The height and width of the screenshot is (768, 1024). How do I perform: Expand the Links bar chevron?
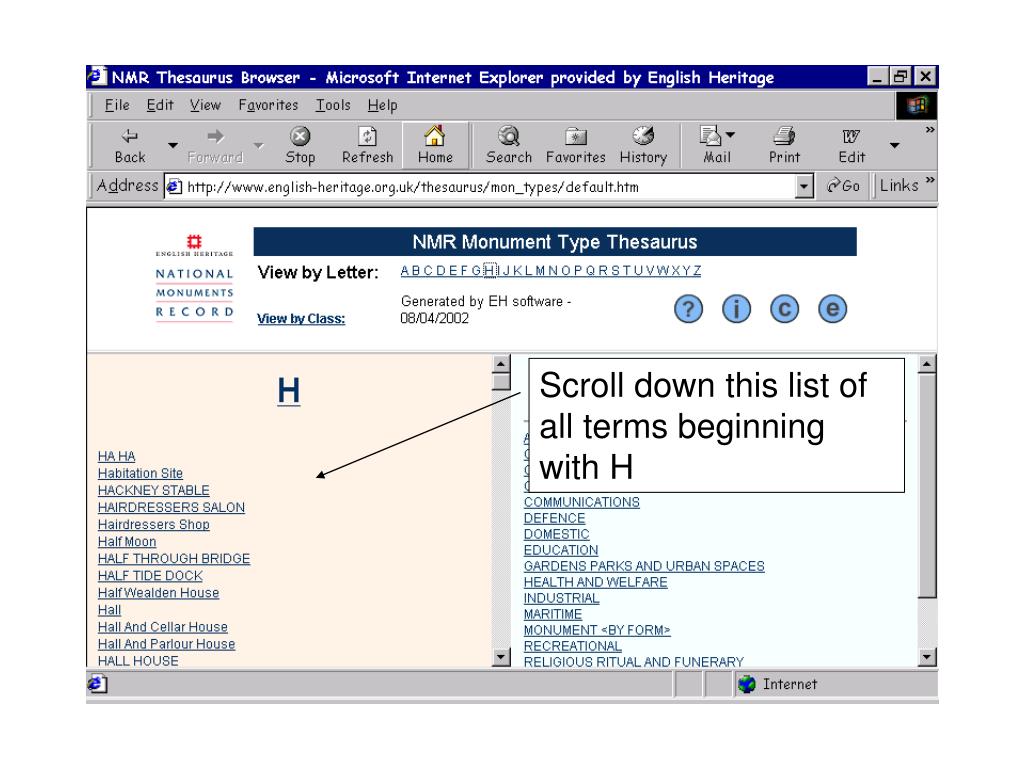(930, 180)
